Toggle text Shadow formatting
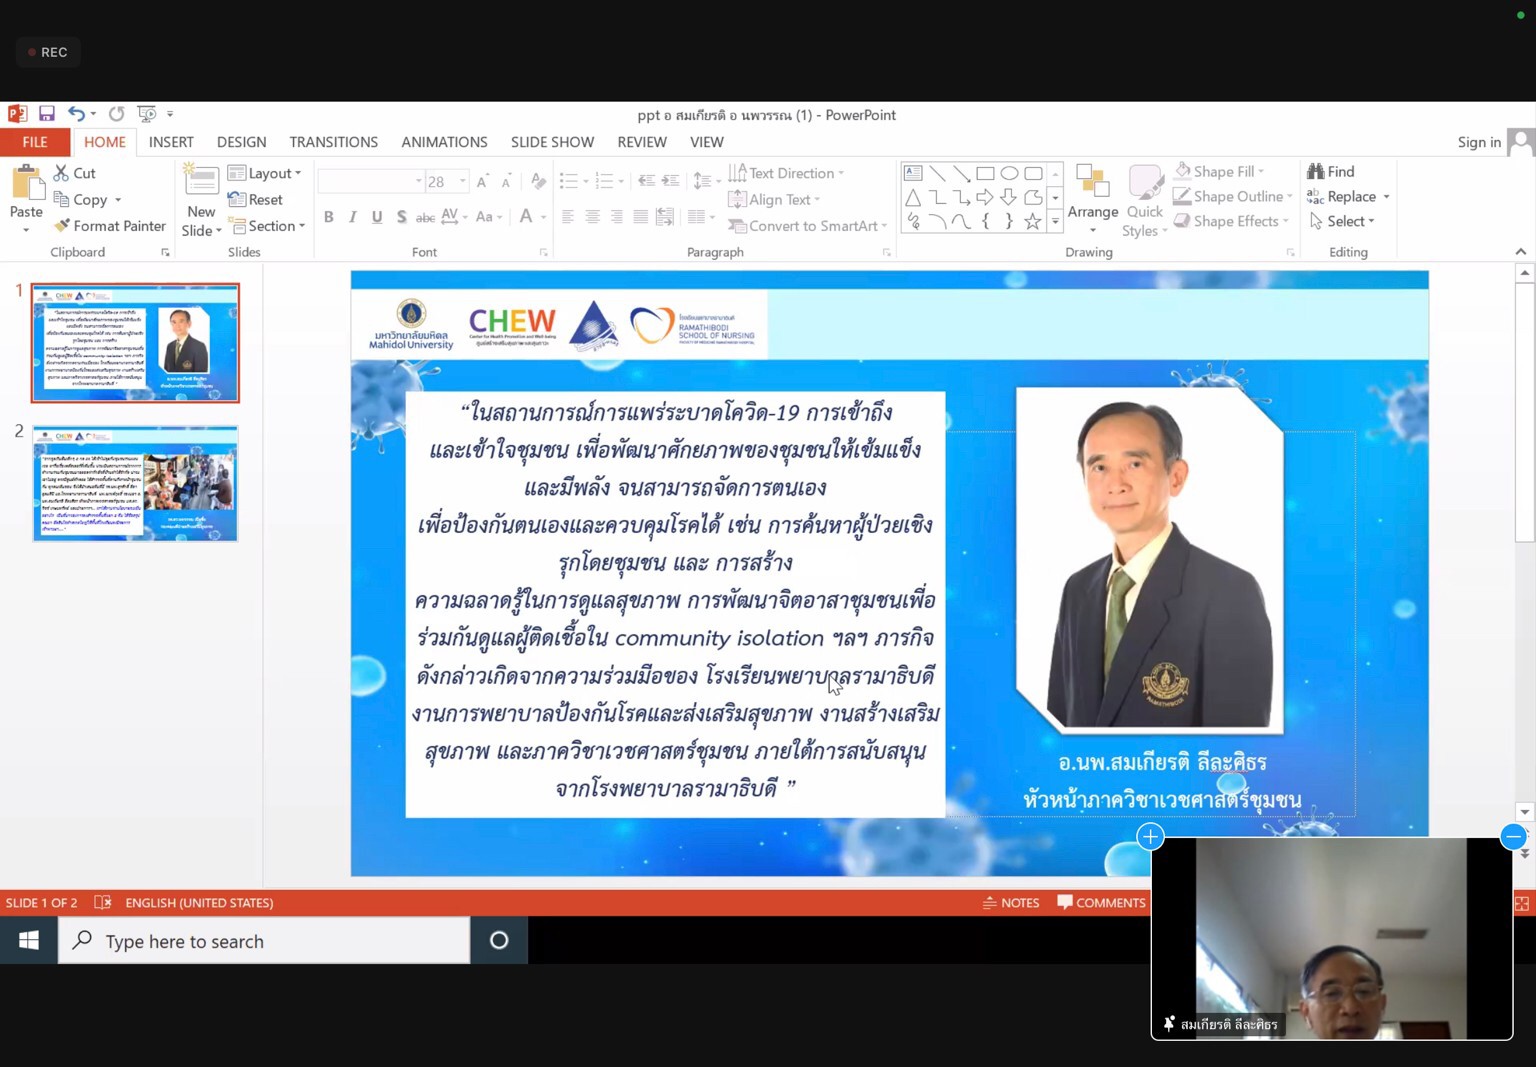The image size is (1536, 1067). [x=401, y=217]
